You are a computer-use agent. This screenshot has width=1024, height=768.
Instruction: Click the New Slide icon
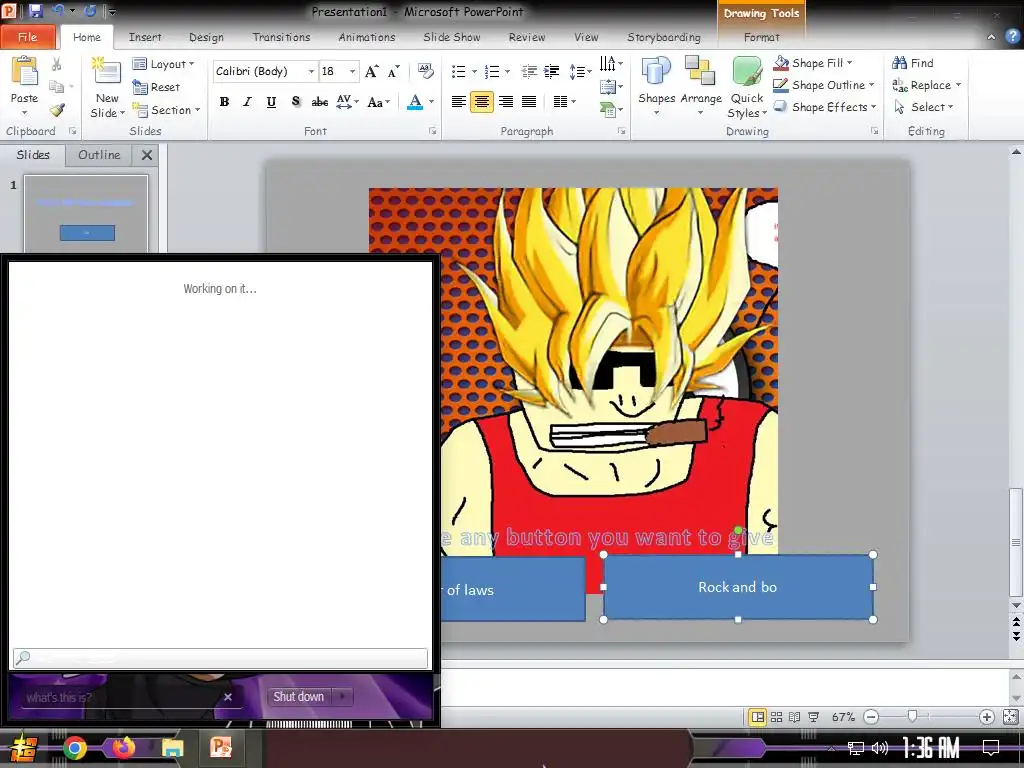click(x=106, y=72)
